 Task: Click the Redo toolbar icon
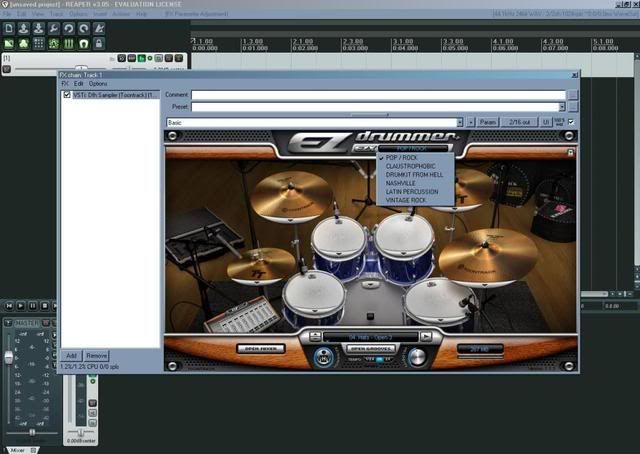(x=84, y=28)
